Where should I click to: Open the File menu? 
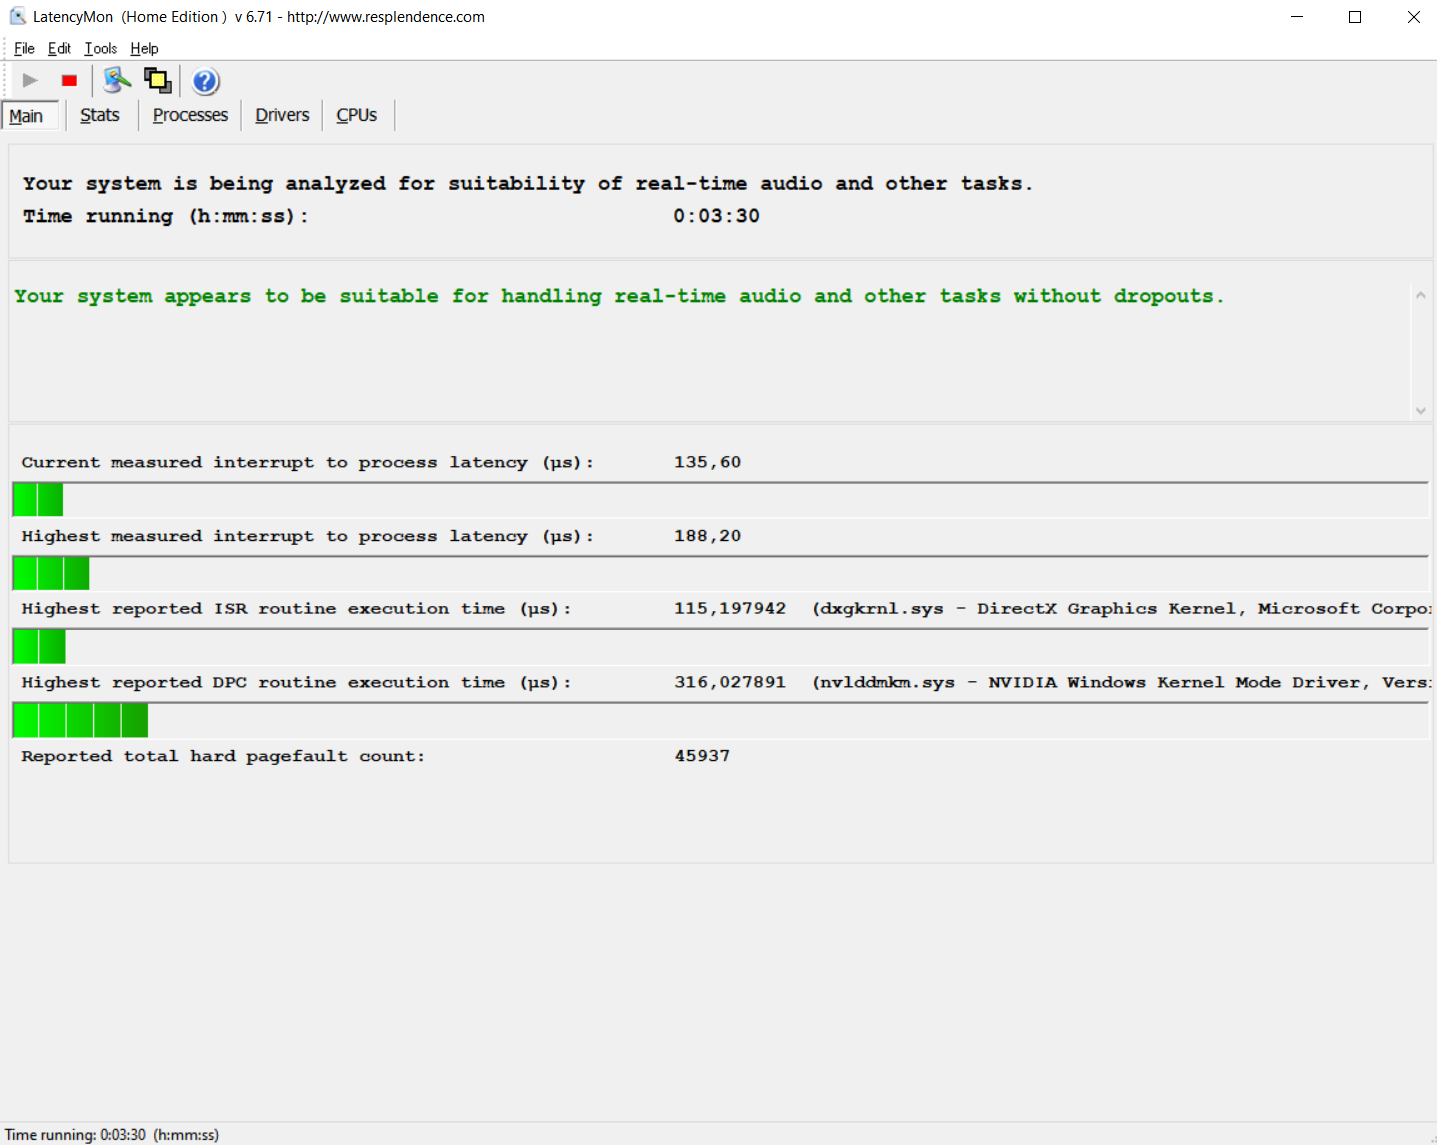(24, 48)
